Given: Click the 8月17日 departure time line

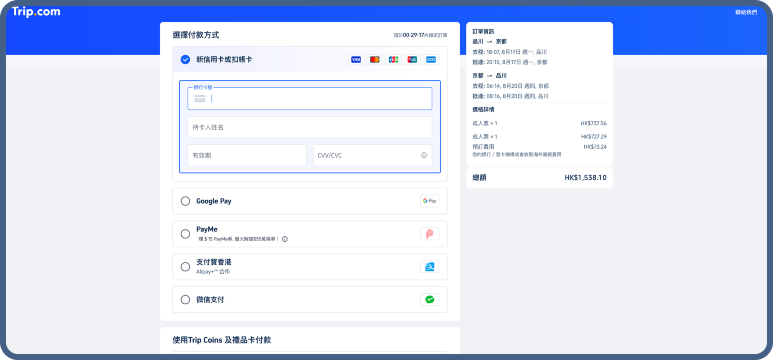Looking at the screenshot, I should click(510, 52).
